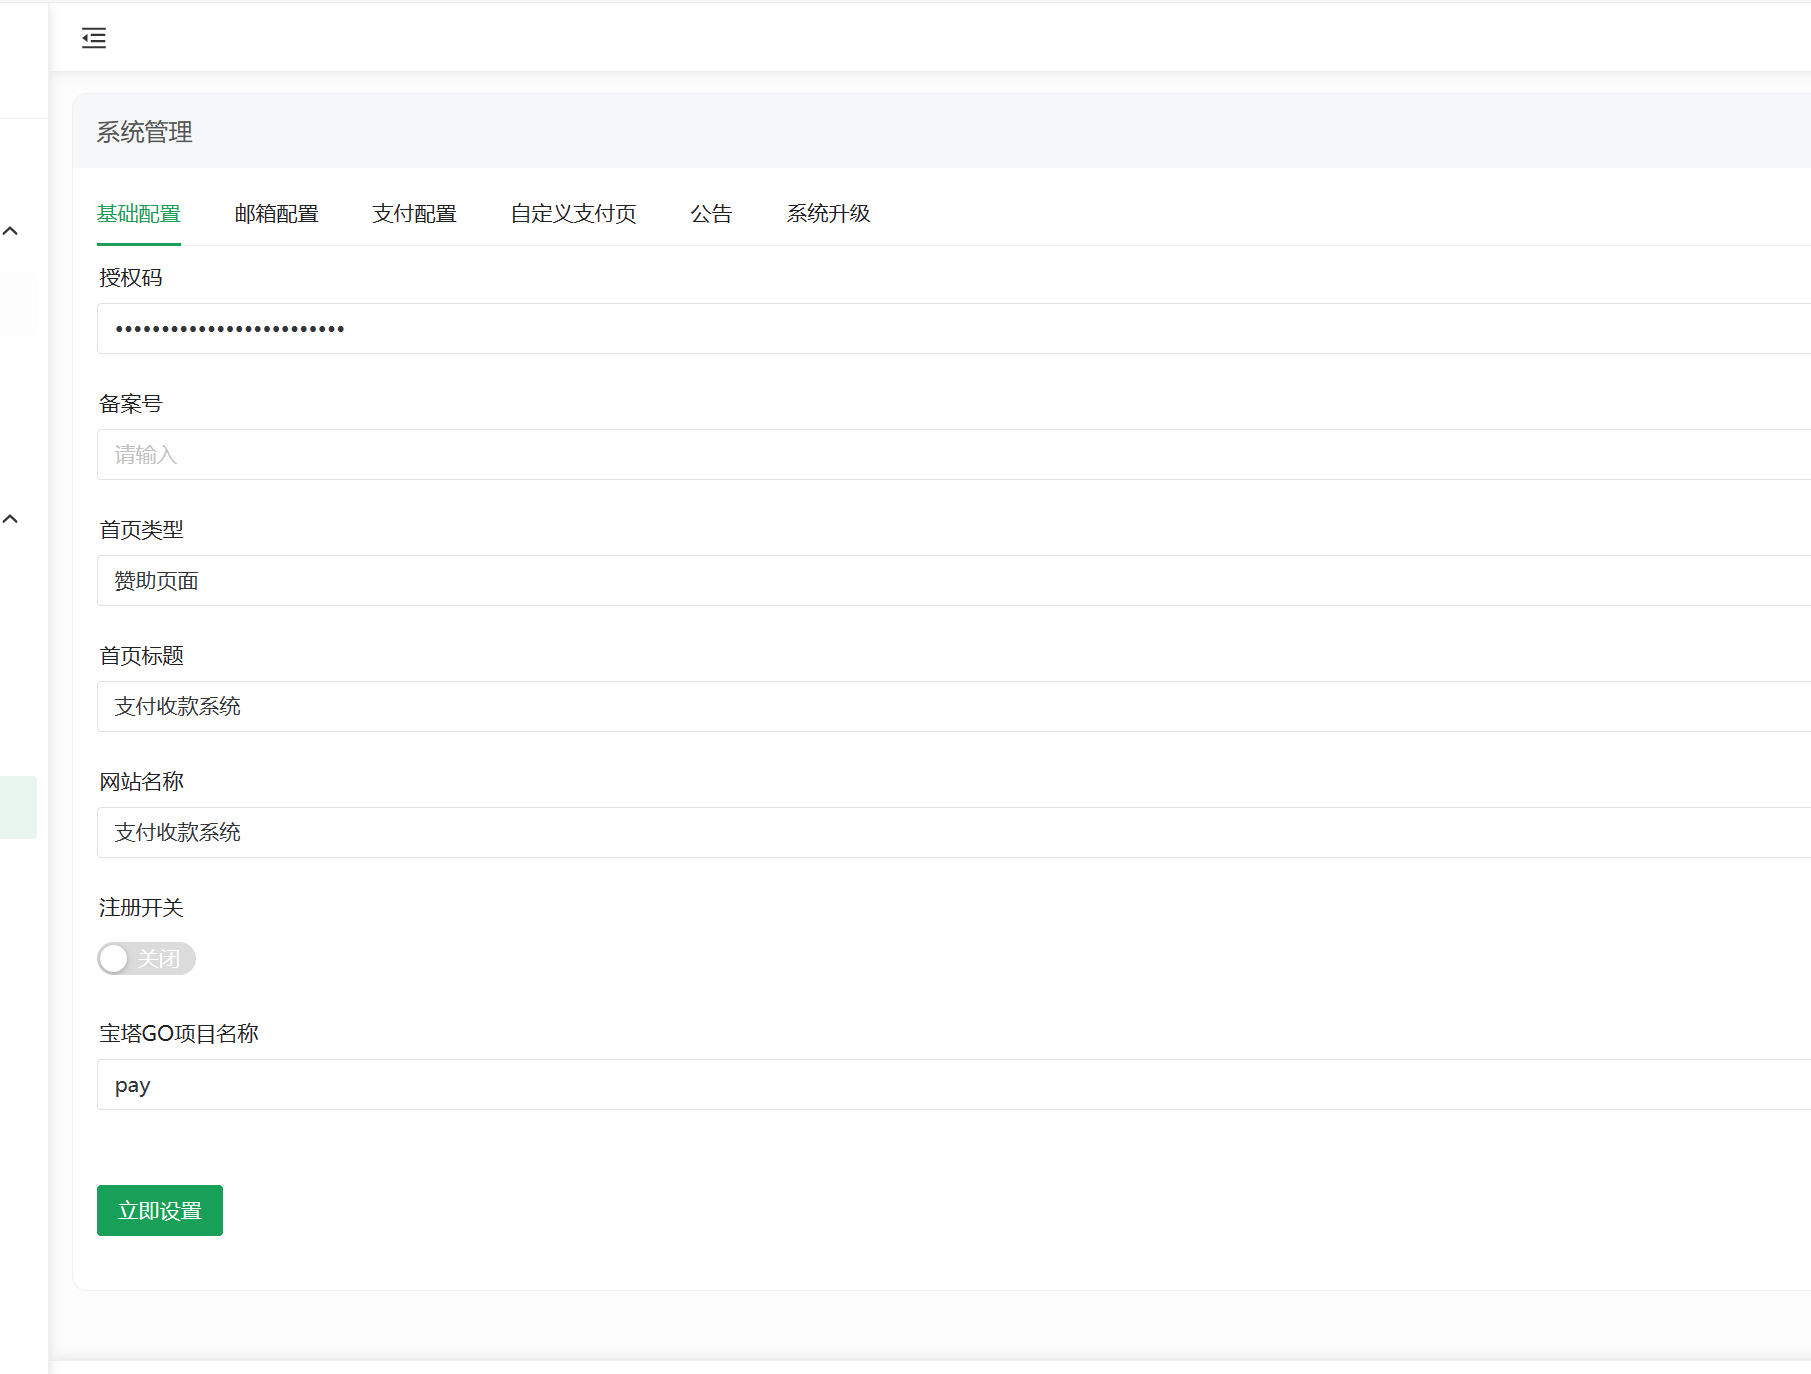
Task: Click the 宝塔GO项目名称 field containing pay
Action: coord(950,1085)
